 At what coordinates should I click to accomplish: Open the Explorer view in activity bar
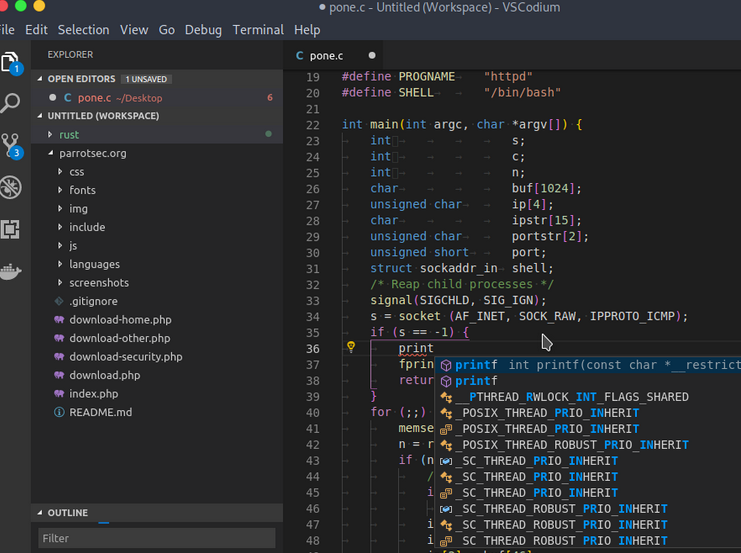[10, 62]
